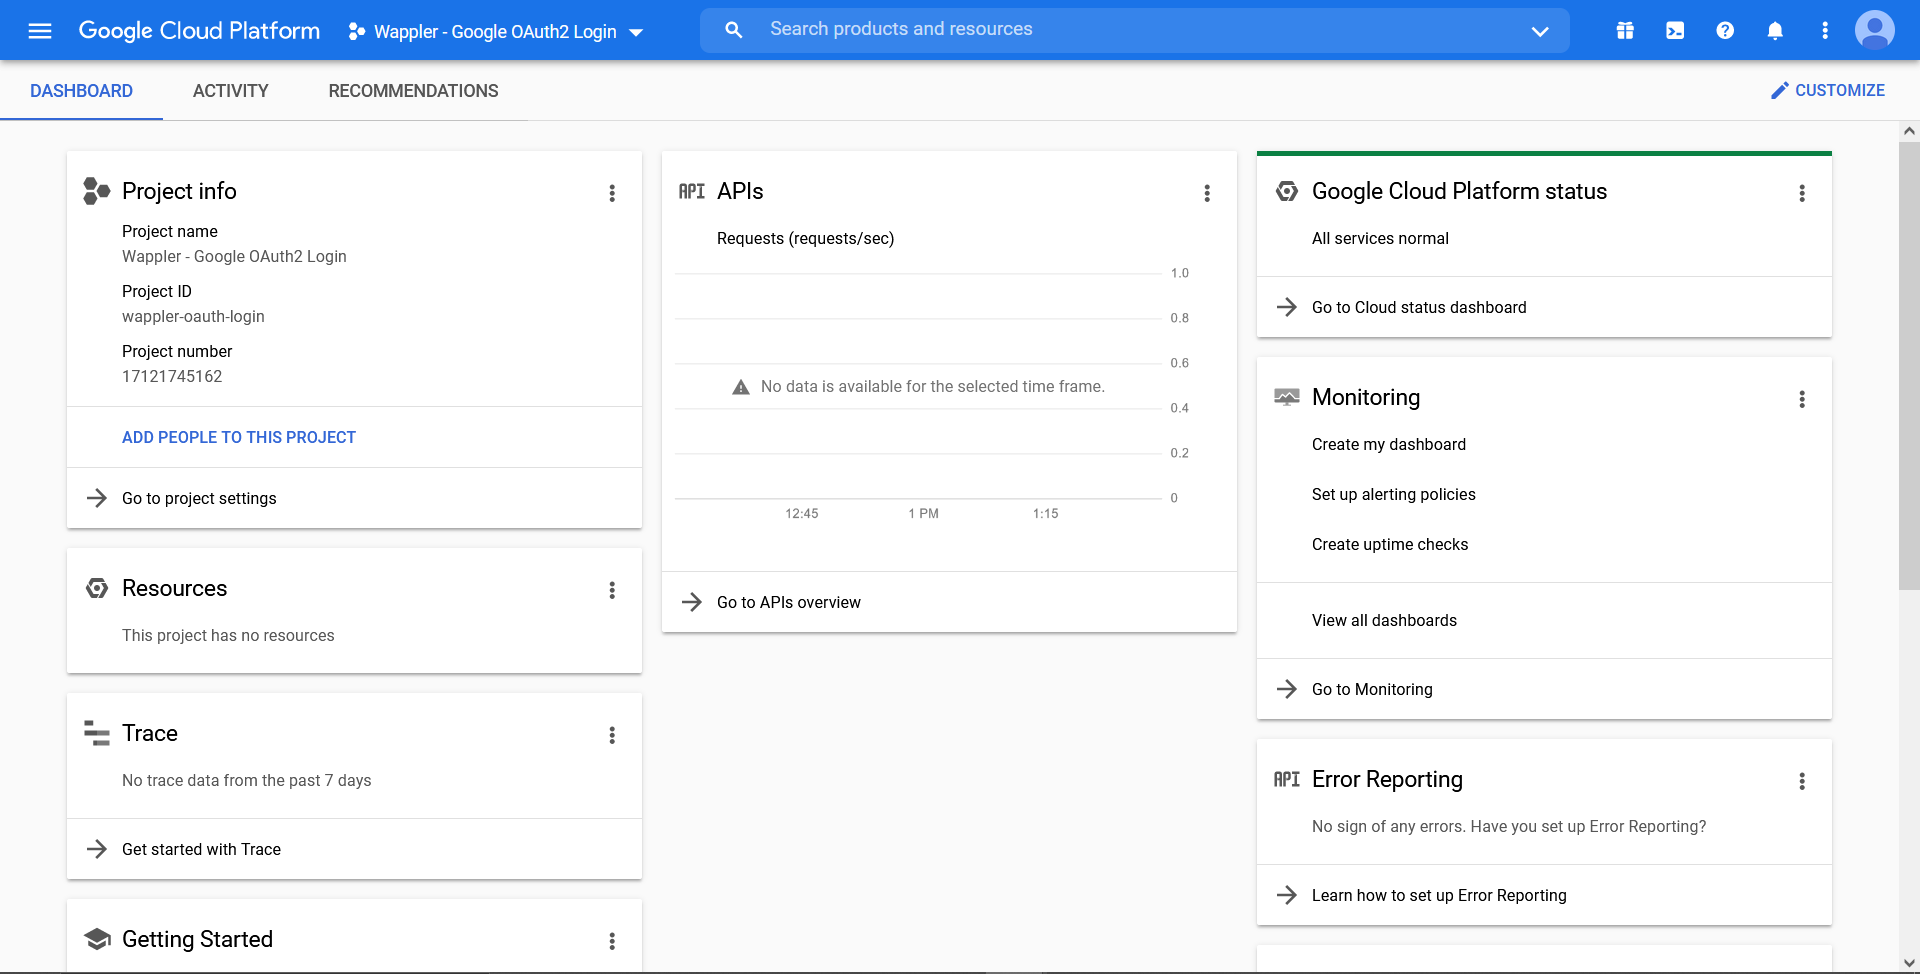This screenshot has width=1920, height=974.
Task: Open the gift free trial icon
Action: 1625,31
